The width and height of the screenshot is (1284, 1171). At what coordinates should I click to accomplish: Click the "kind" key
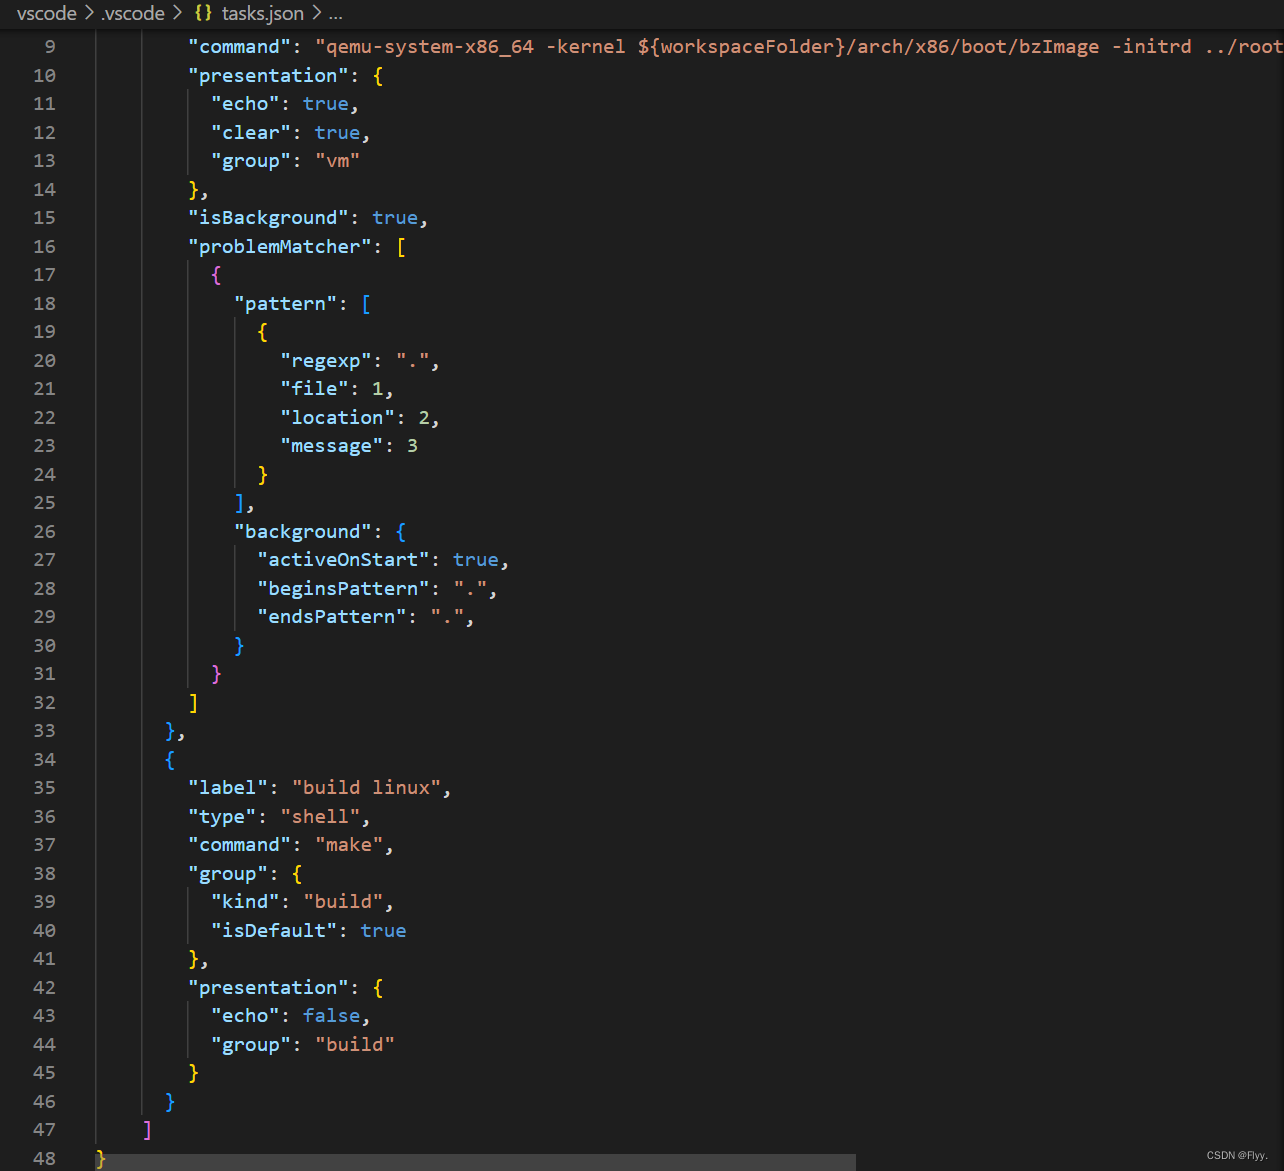(x=245, y=902)
